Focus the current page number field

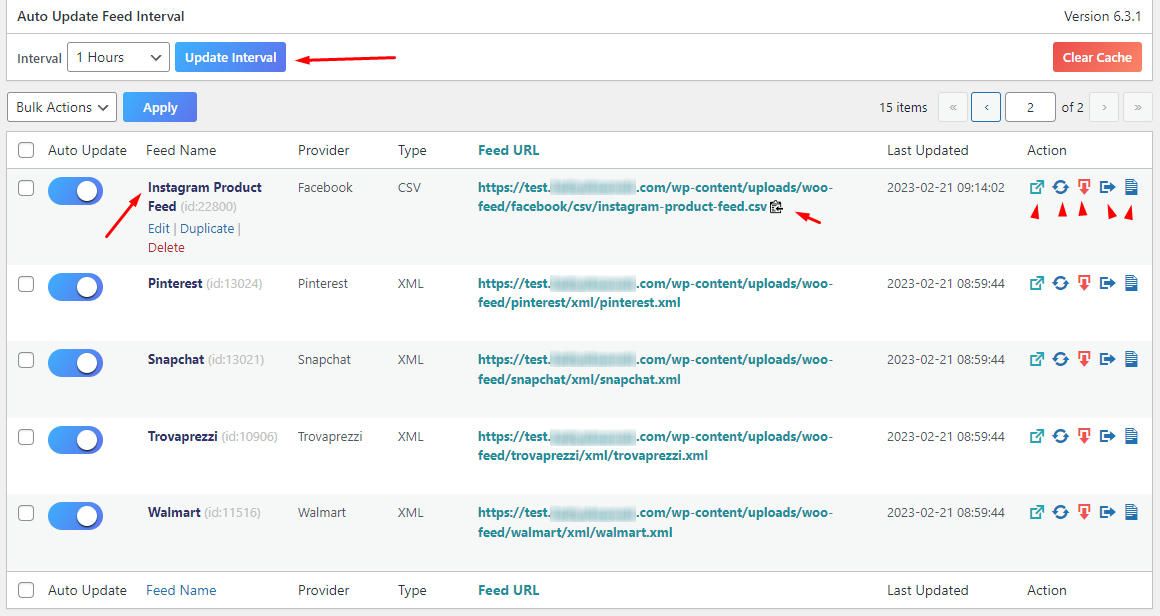pos(1030,107)
